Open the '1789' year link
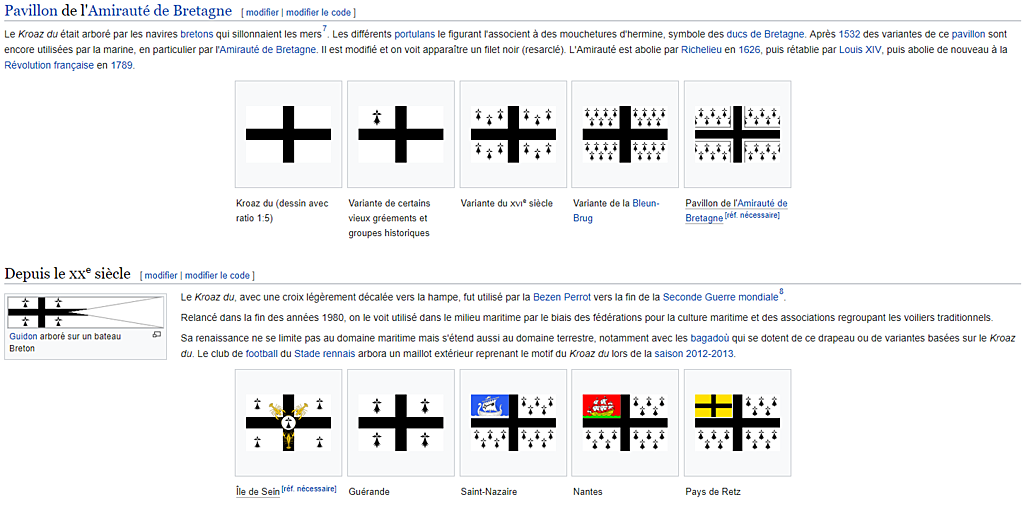The image size is (1024, 526). 122,65
